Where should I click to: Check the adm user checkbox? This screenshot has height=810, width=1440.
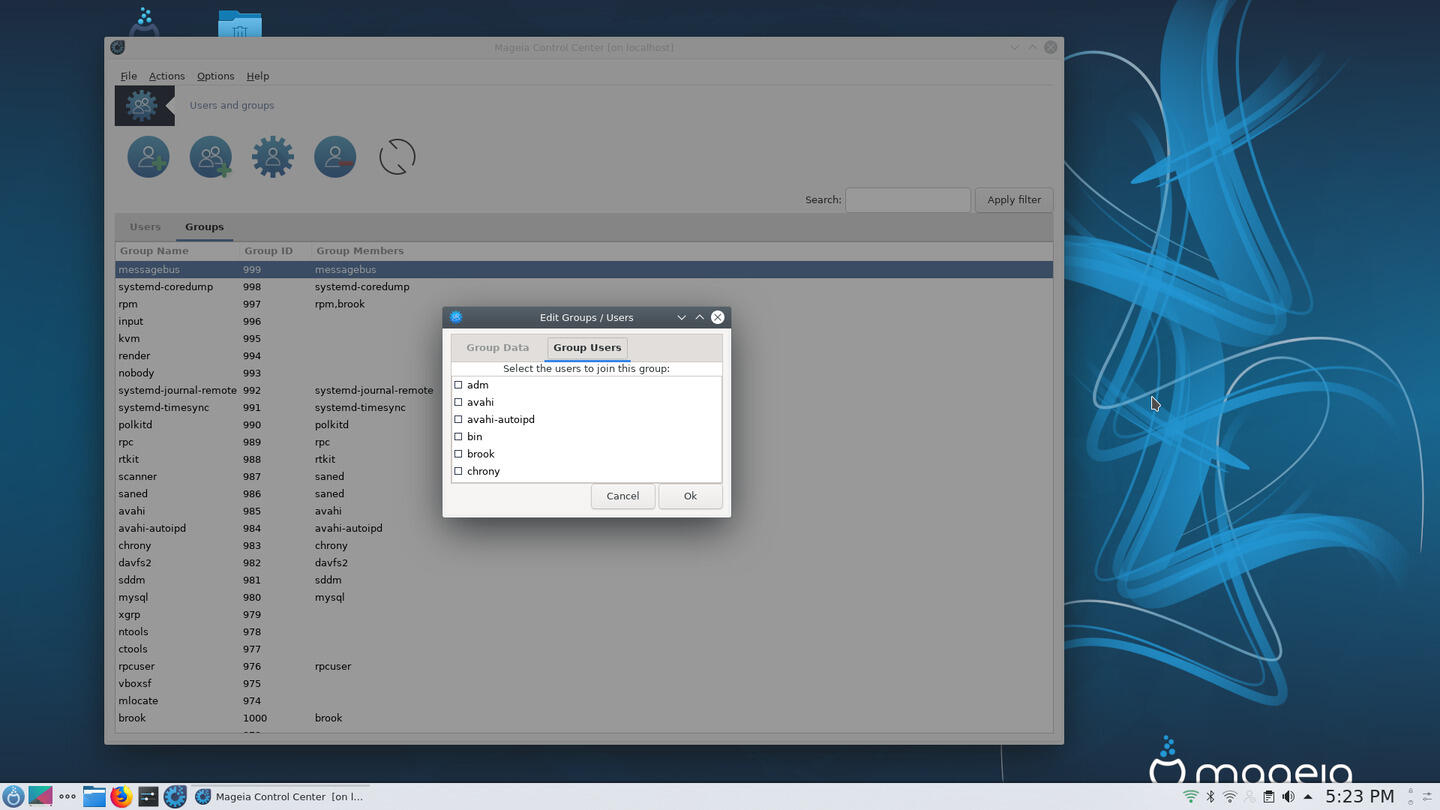(x=458, y=385)
